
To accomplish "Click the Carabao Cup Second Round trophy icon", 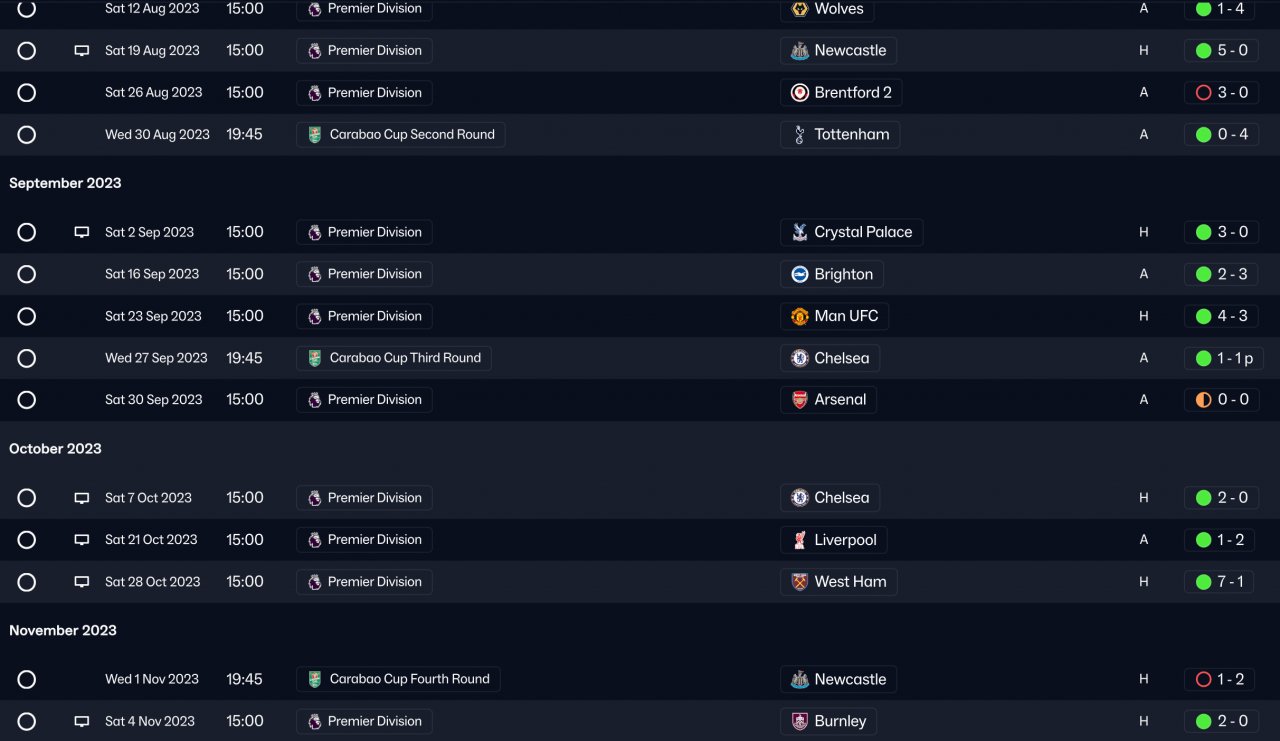I will coord(315,135).
